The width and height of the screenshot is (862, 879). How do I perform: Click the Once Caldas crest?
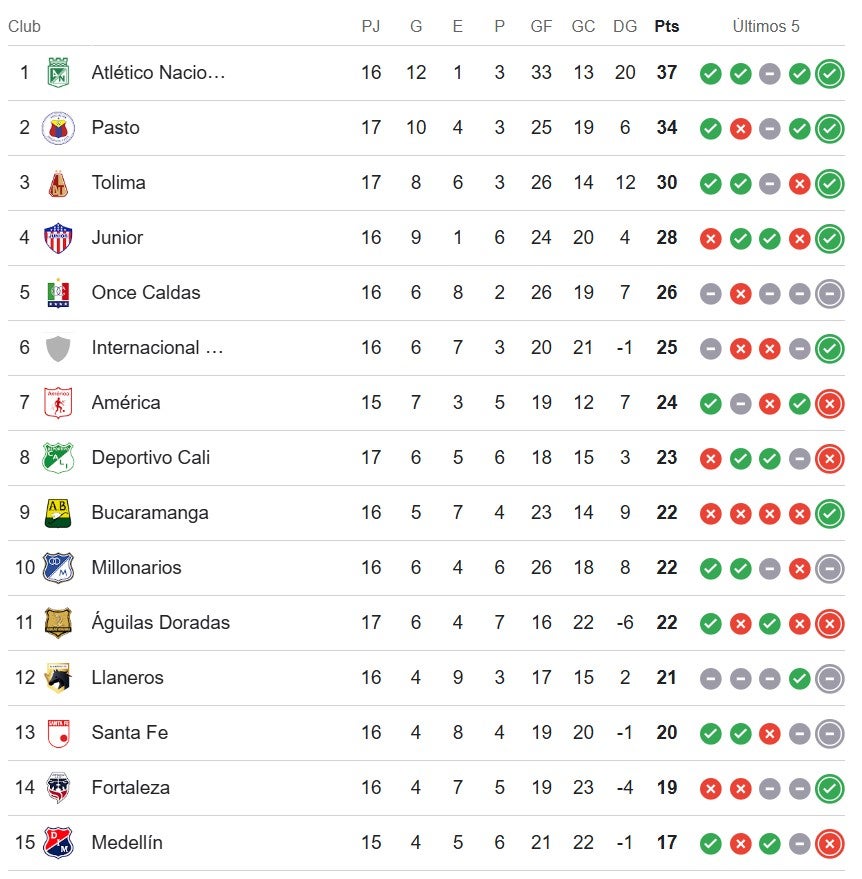[x=58, y=293]
